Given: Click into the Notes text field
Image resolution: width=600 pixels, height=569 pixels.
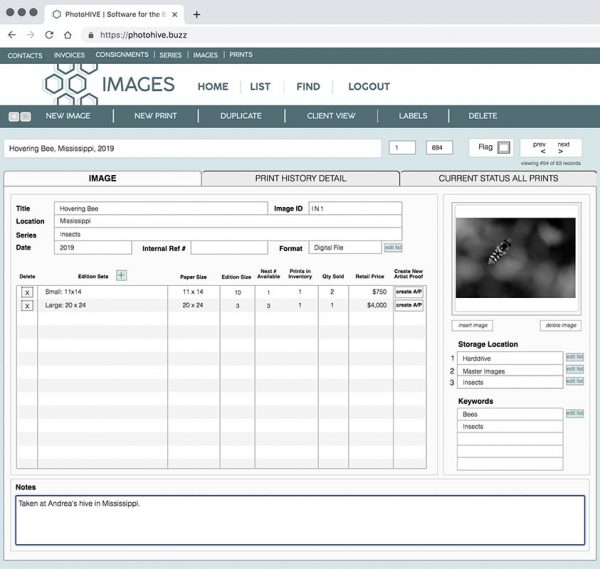Looking at the screenshot, I should point(300,520).
